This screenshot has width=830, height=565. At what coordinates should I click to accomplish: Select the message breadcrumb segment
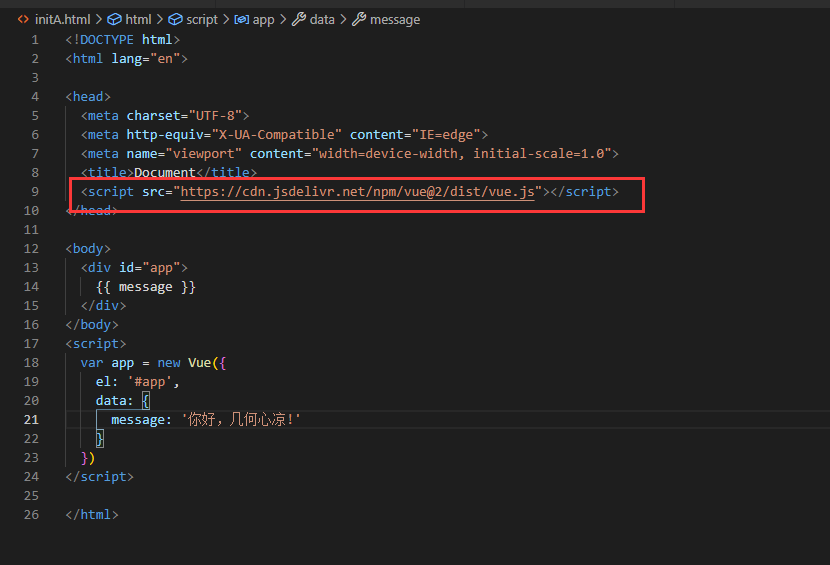tap(395, 20)
